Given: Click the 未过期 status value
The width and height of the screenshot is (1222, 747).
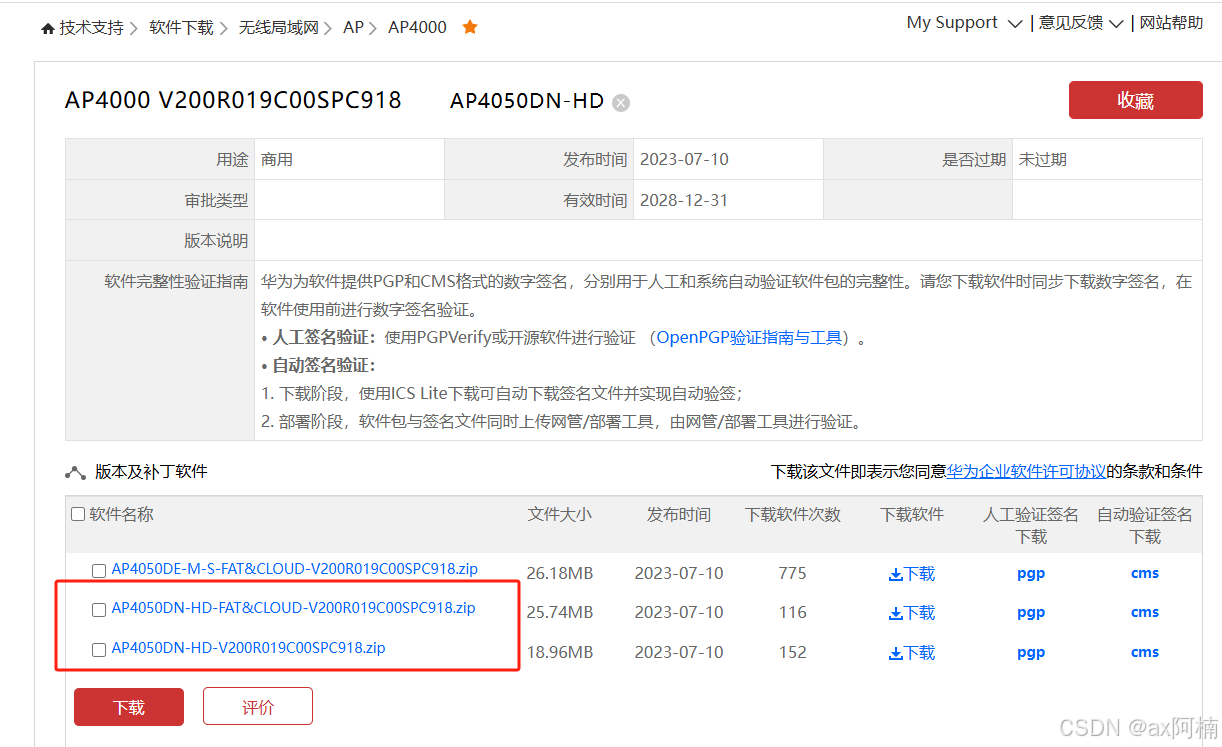Looking at the screenshot, I should click(x=1043, y=160).
